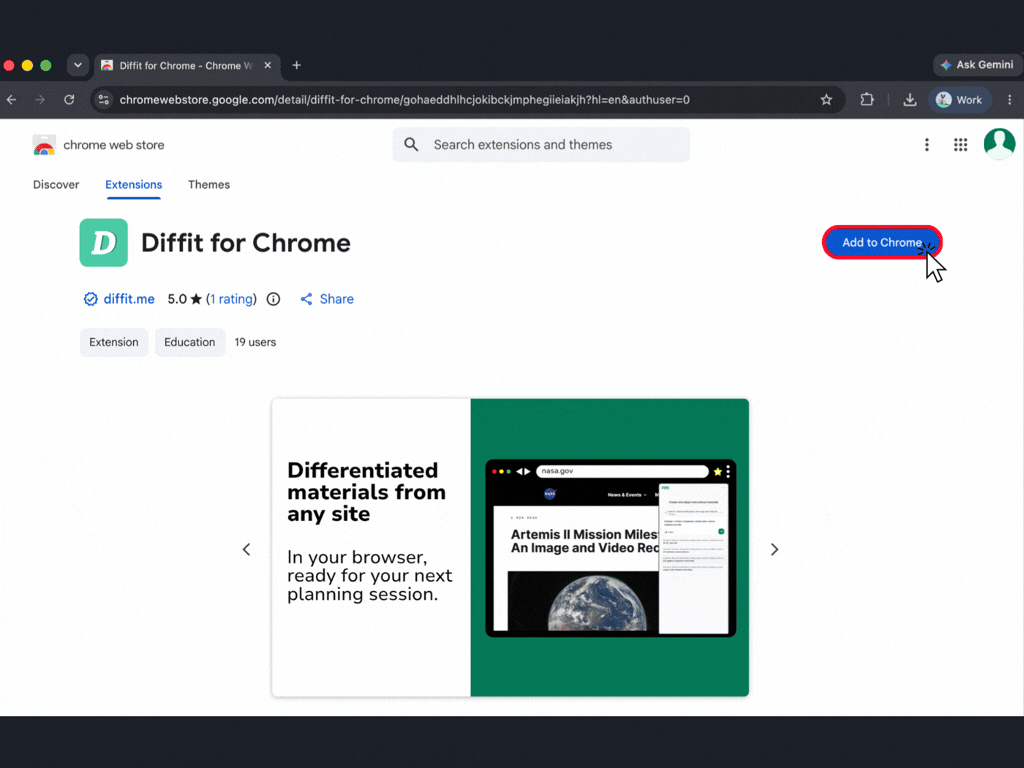Viewport: 1024px width, 768px height.
Task: Open the web store more options menu
Action: click(927, 144)
